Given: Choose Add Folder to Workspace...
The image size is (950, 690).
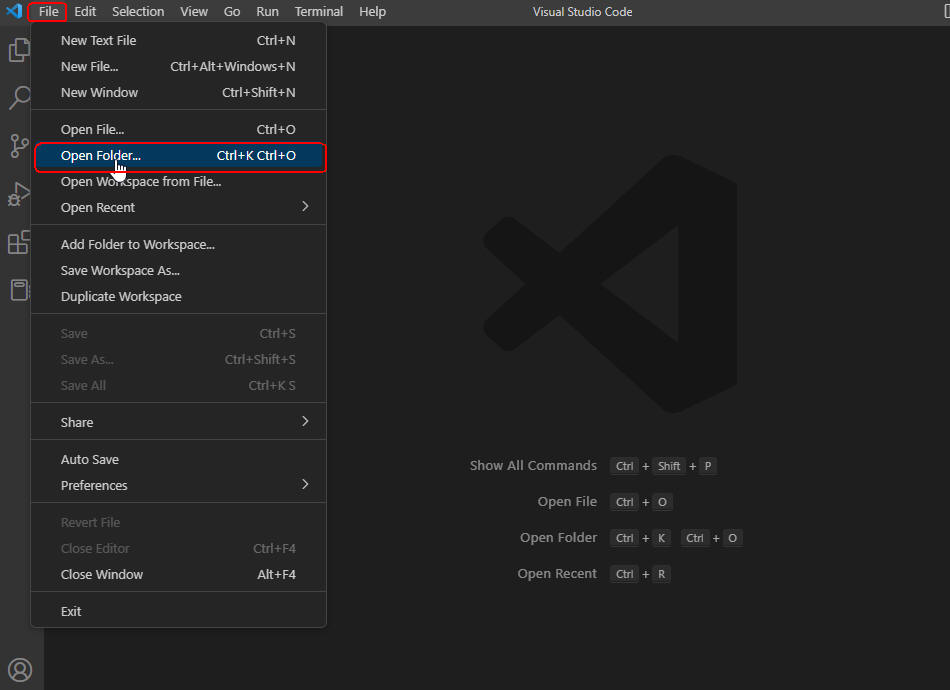Looking at the screenshot, I should click(x=179, y=245).
